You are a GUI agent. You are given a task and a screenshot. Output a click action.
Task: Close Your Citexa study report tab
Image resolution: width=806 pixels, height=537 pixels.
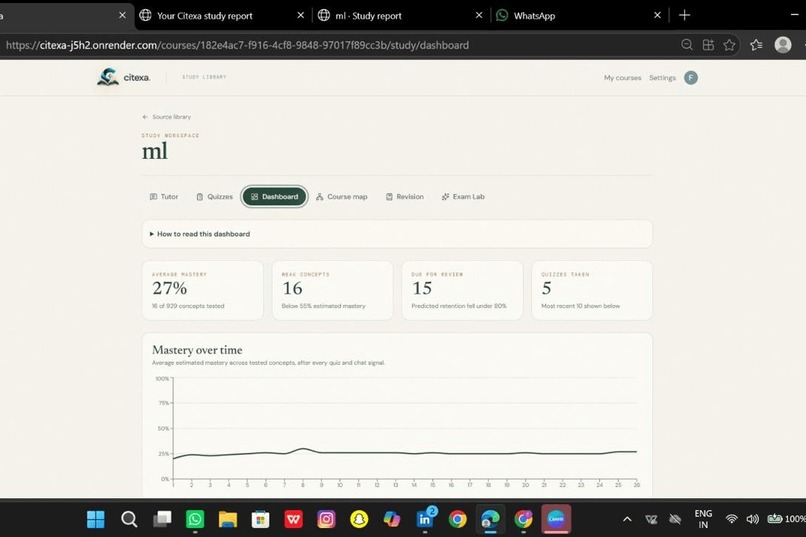(301, 15)
